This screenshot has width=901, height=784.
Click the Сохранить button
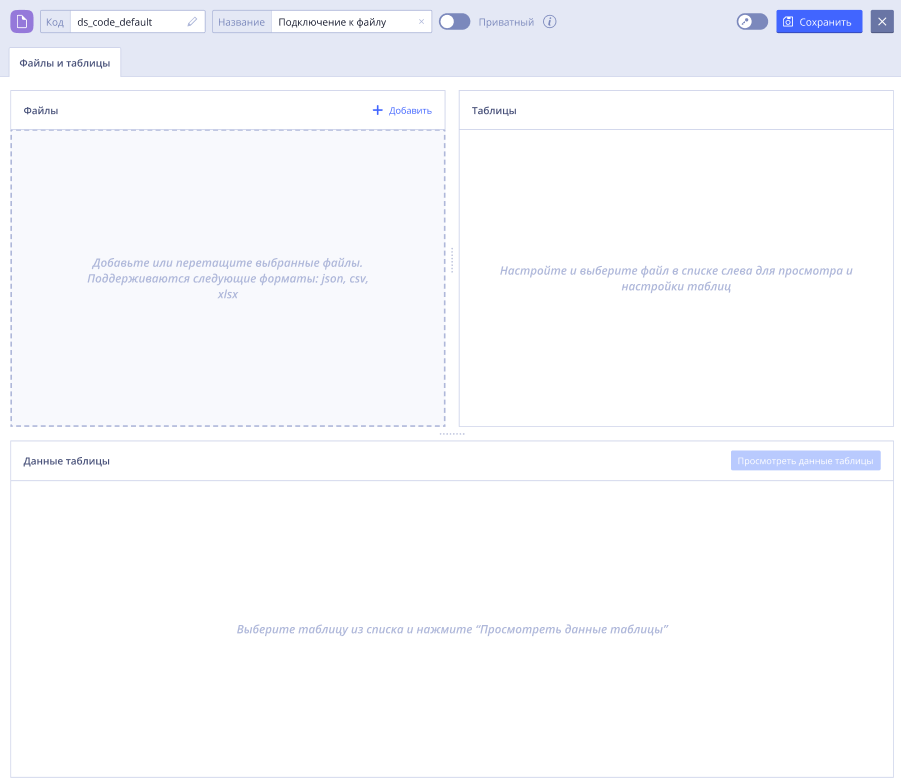[x=819, y=22]
